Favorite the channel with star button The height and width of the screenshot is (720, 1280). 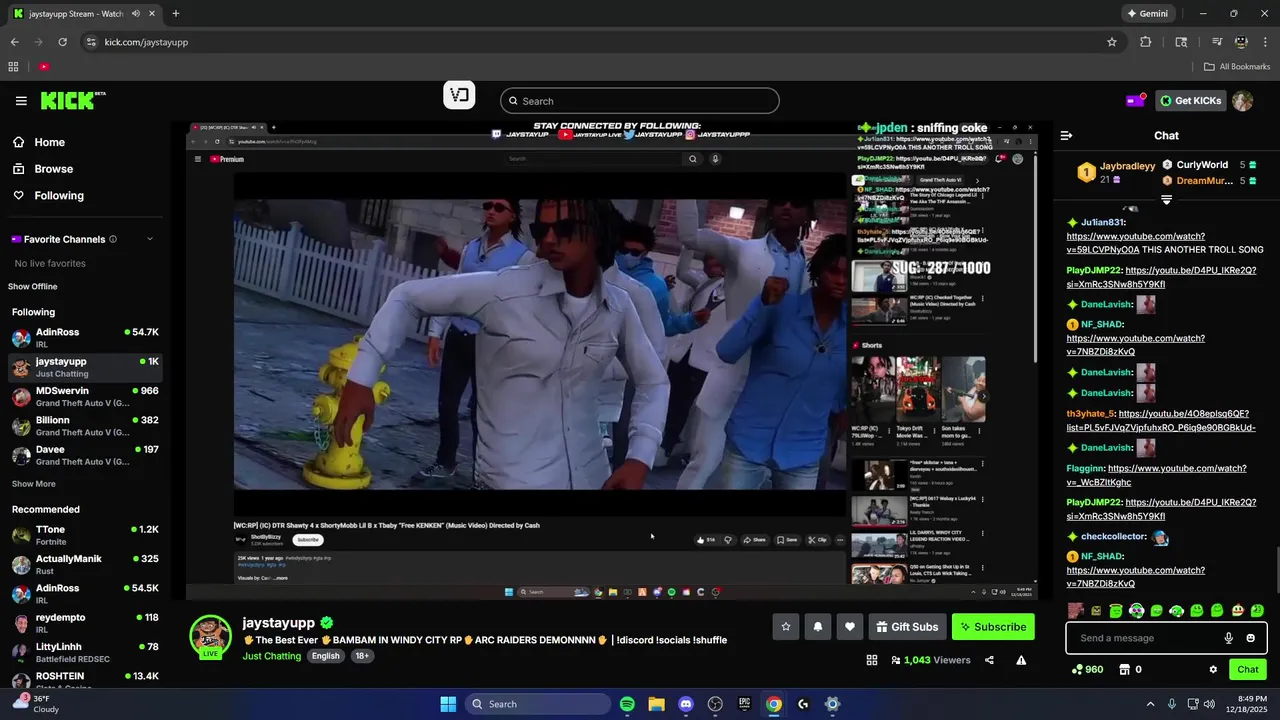(786, 627)
